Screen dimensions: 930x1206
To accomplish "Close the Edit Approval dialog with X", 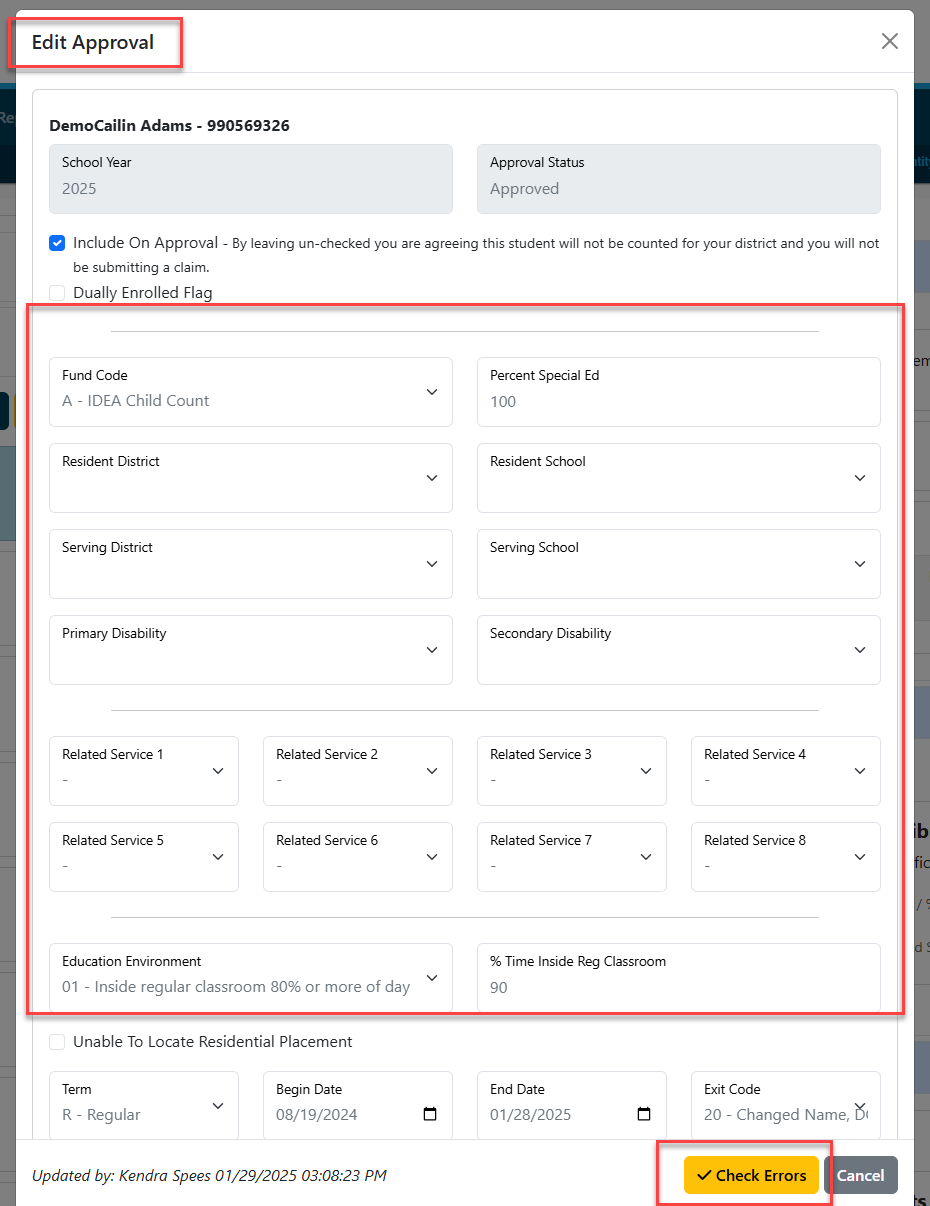I will click(889, 41).
